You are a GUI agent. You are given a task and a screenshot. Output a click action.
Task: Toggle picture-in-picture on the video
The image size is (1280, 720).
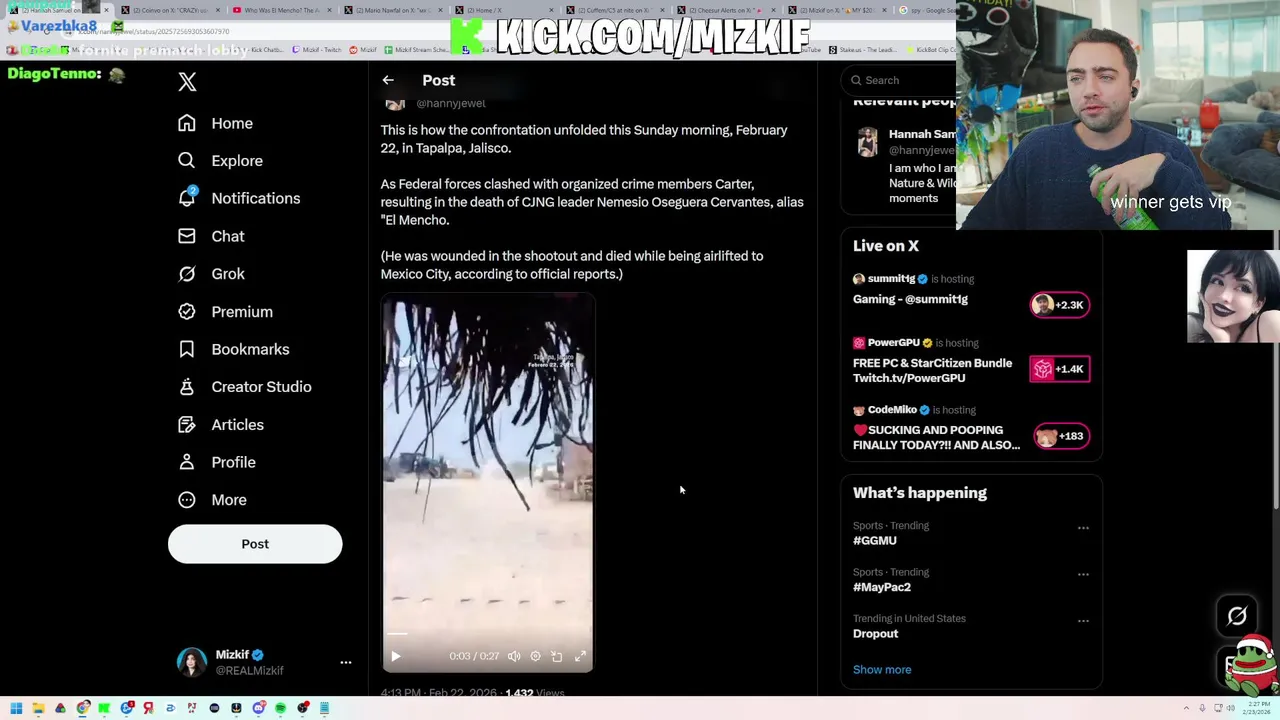tap(557, 656)
